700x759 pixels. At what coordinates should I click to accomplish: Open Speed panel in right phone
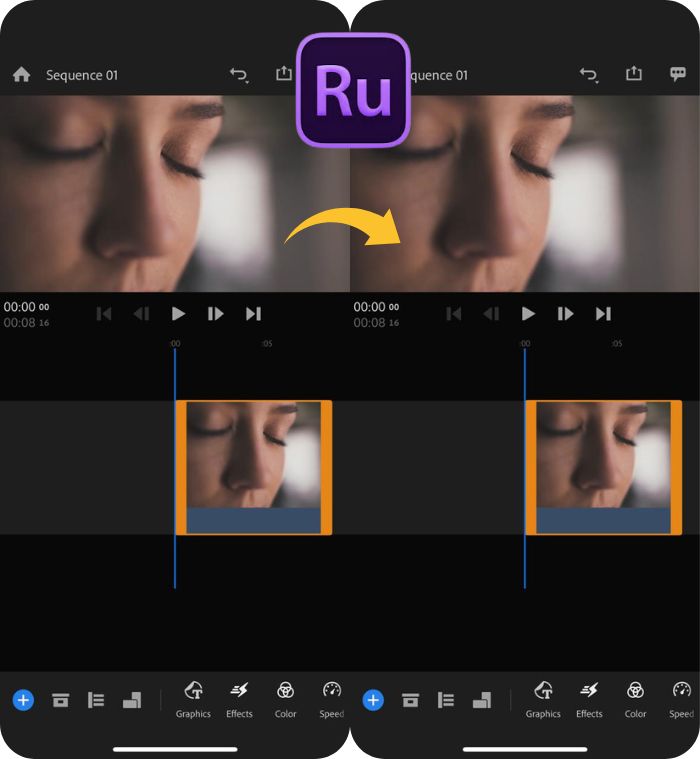[682, 700]
